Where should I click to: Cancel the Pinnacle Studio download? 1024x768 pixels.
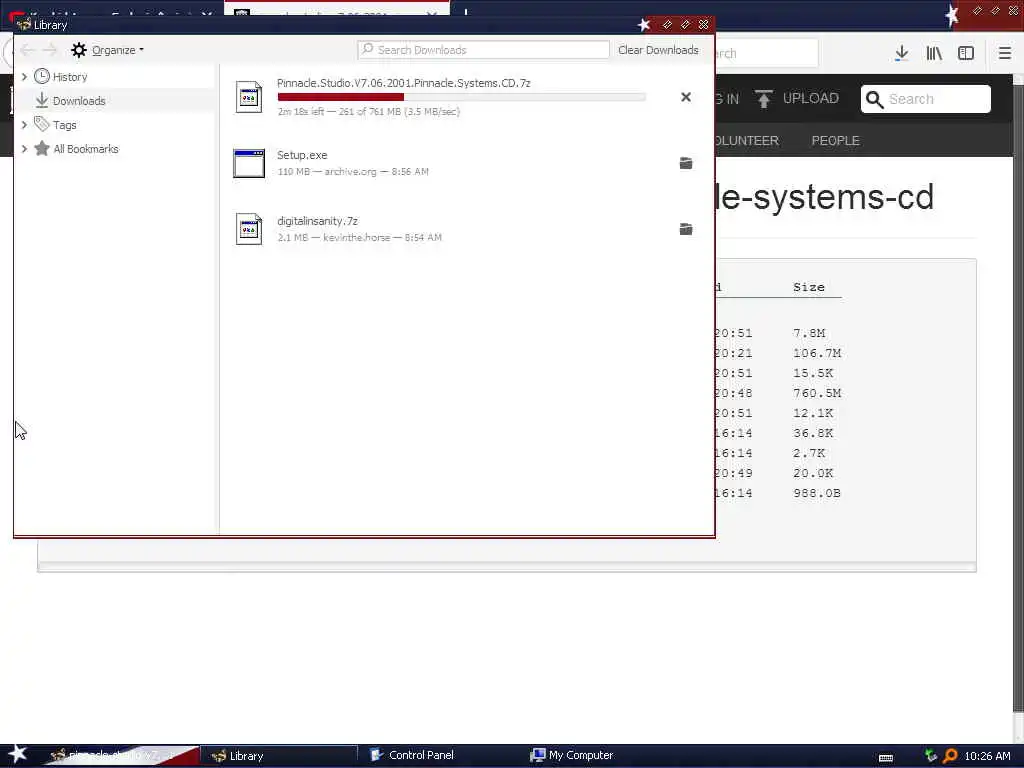click(686, 97)
